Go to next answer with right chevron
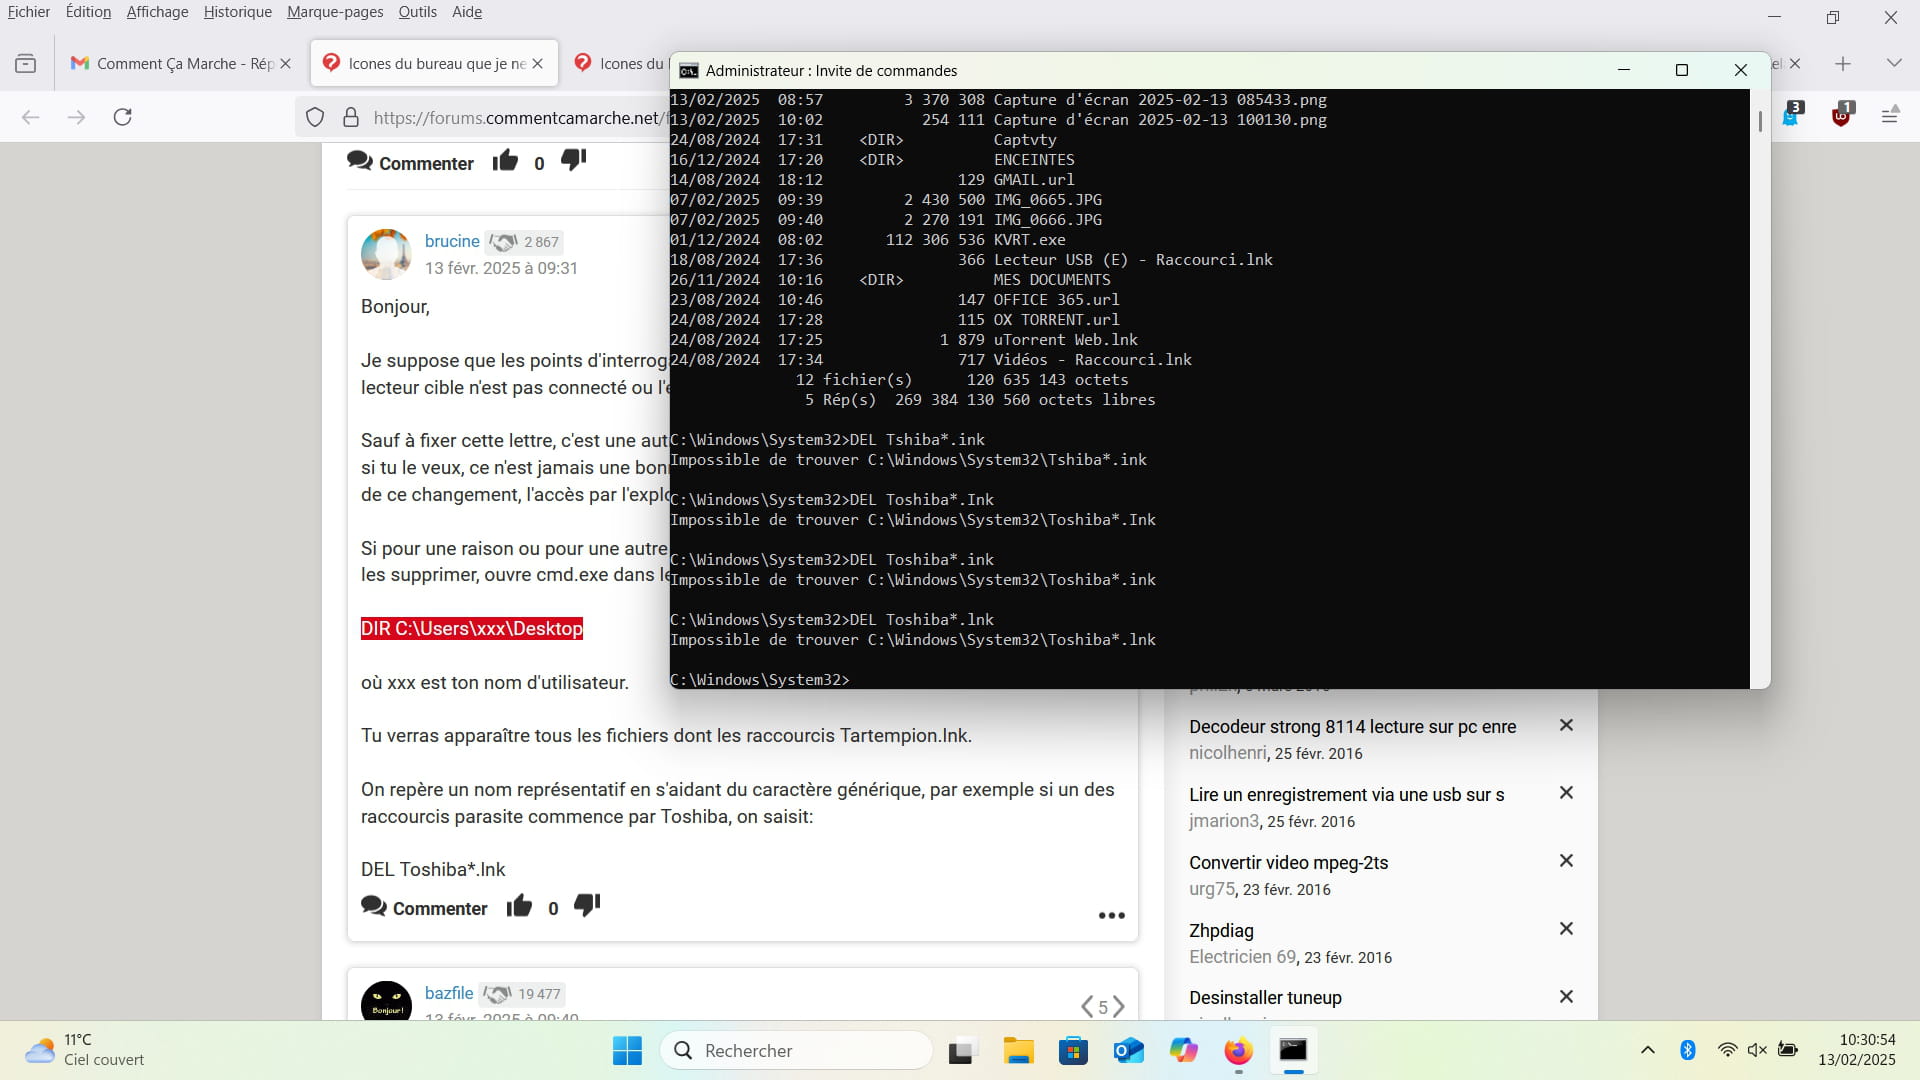 pyautogui.click(x=1119, y=1006)
